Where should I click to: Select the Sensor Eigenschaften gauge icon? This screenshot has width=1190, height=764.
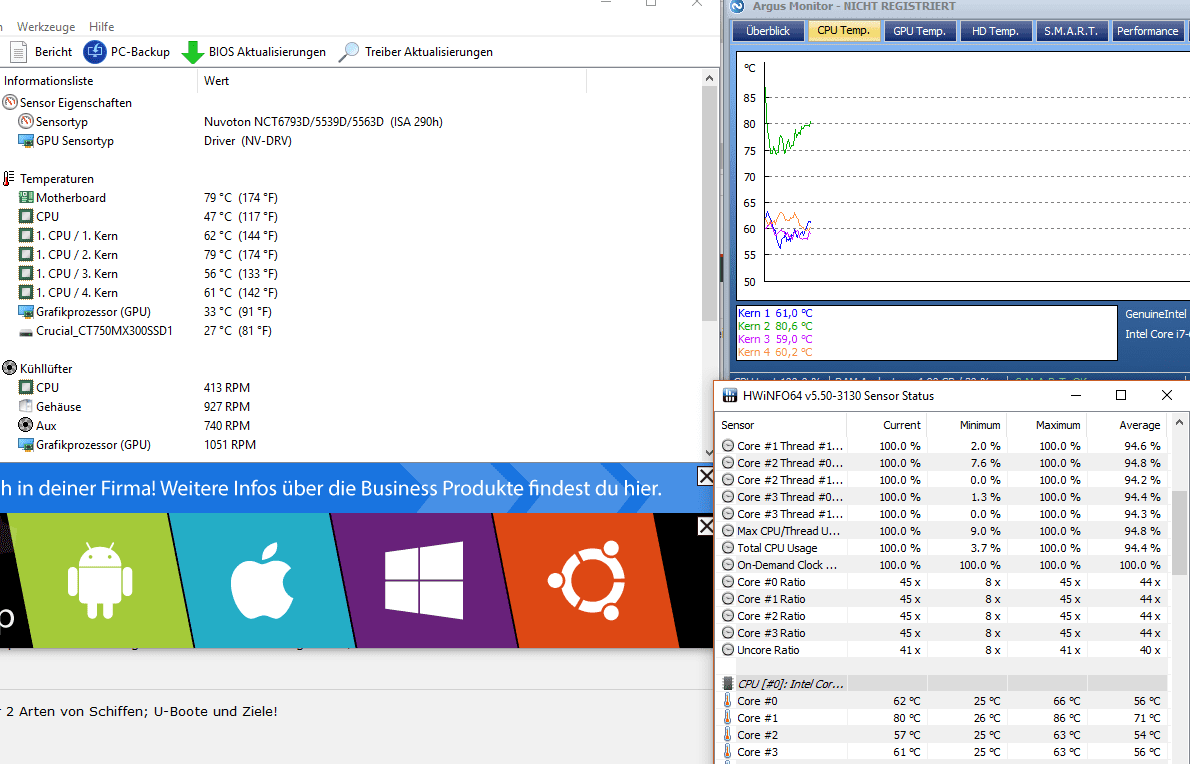[10, 102]
